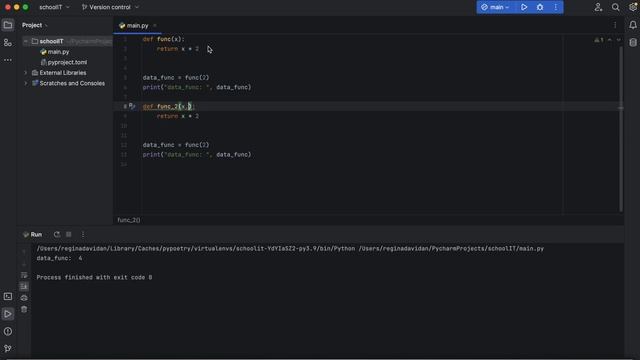
Task: Expand External Libraries node
Action: 26,73
